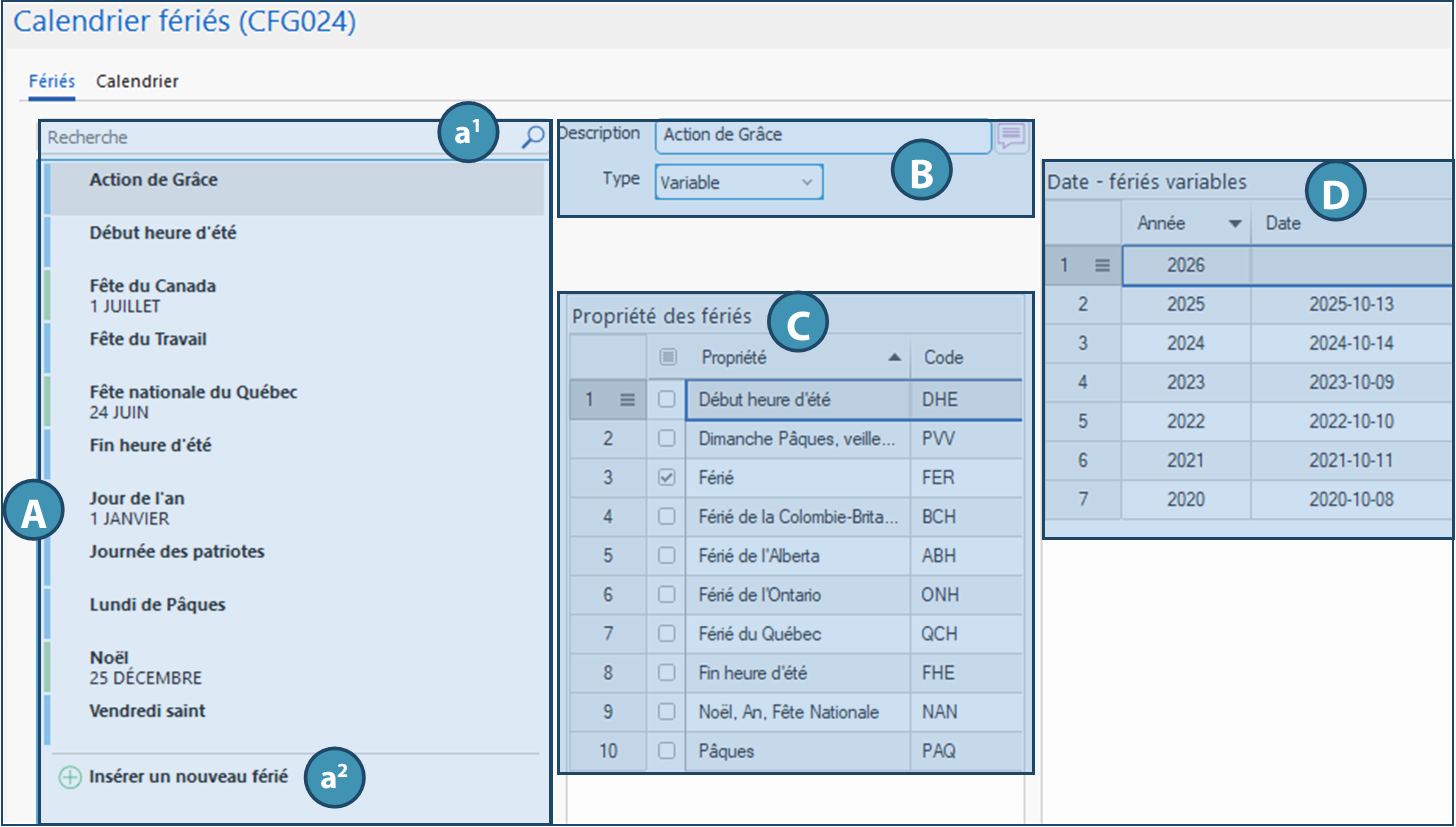1456x827 pixels.
Task: Sort by the Propriété column ascending arrow
Action: (x=894, y=358)
